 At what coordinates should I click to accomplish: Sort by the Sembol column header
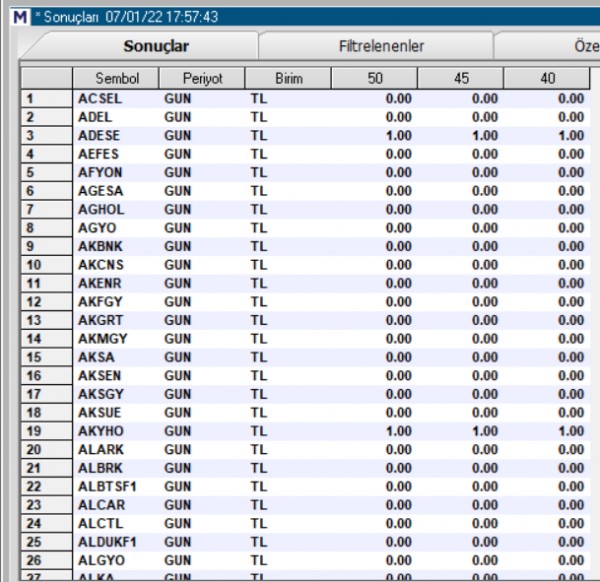[x=116, y=78]
